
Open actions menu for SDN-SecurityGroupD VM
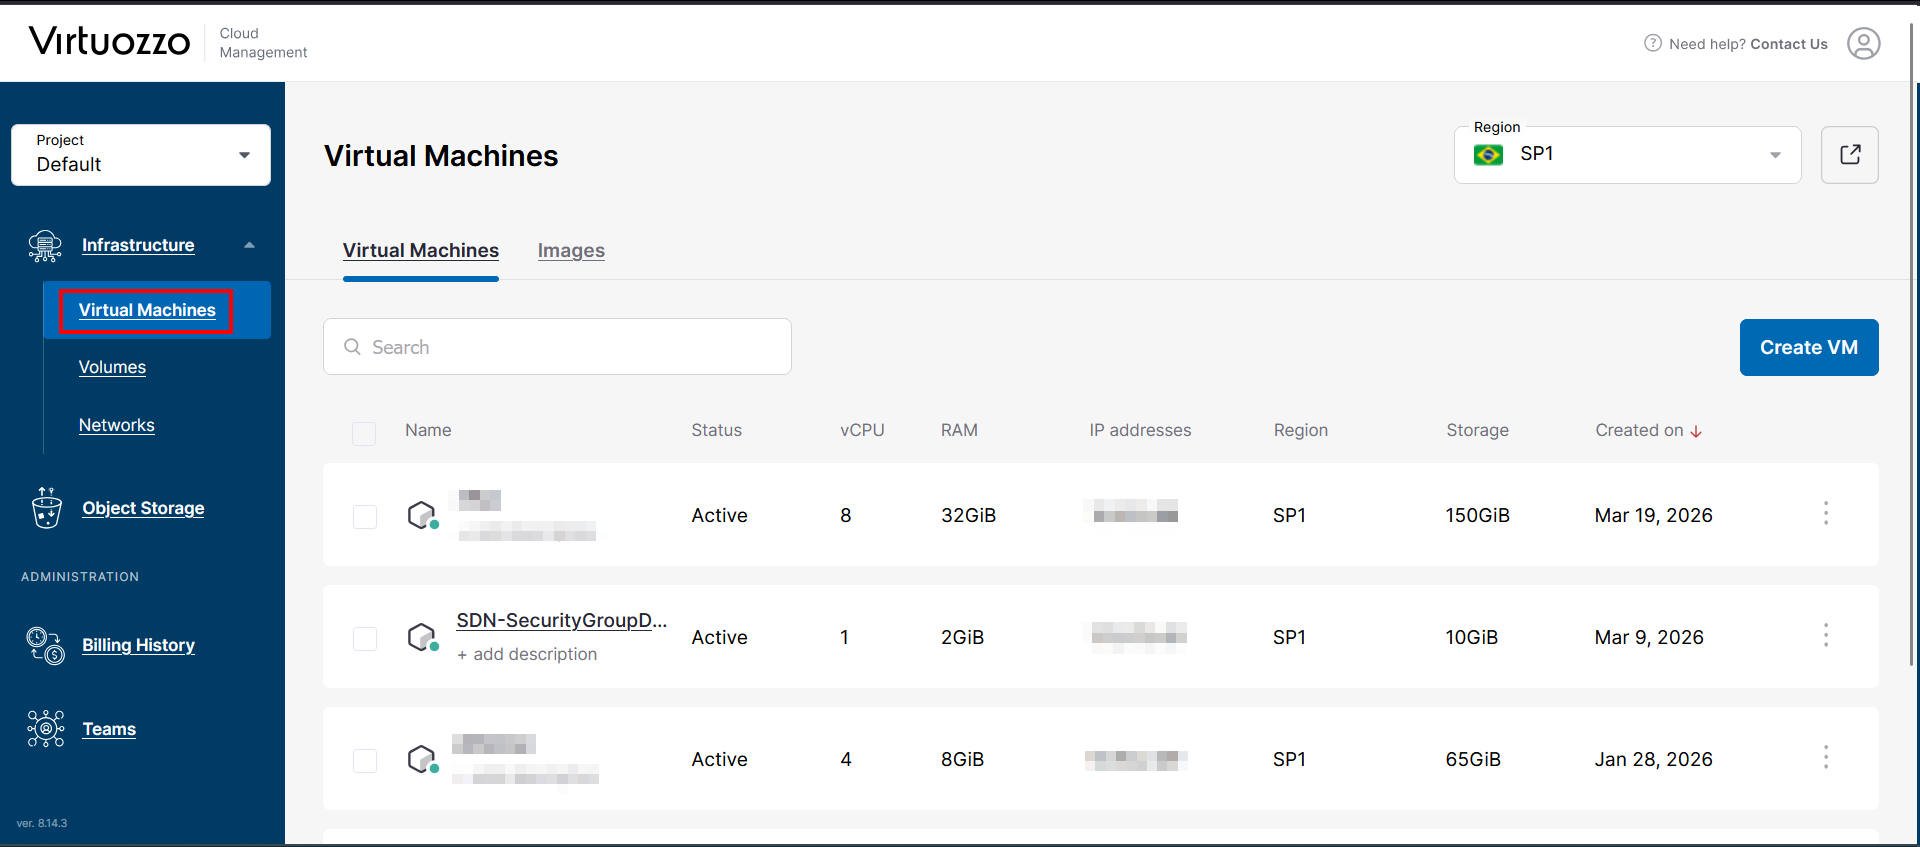pos(1826,636)
